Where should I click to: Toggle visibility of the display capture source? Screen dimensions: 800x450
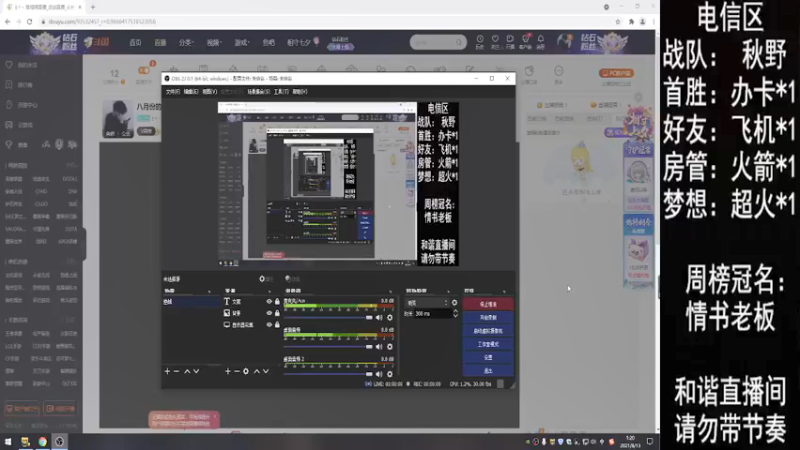[269, 324]
